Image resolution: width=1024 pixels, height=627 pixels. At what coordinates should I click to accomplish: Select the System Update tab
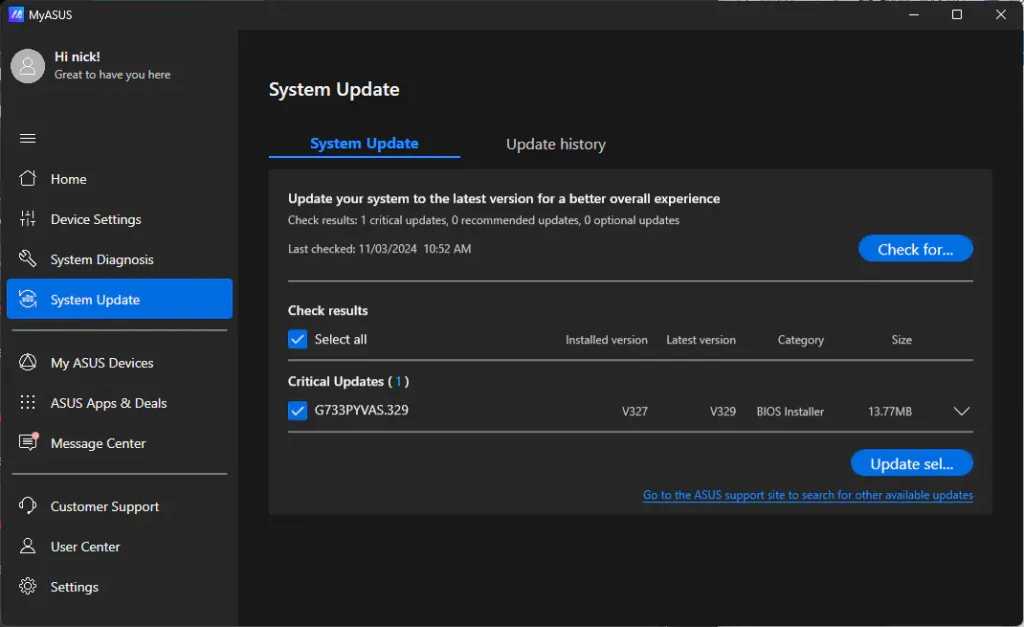tap(364, 144)
